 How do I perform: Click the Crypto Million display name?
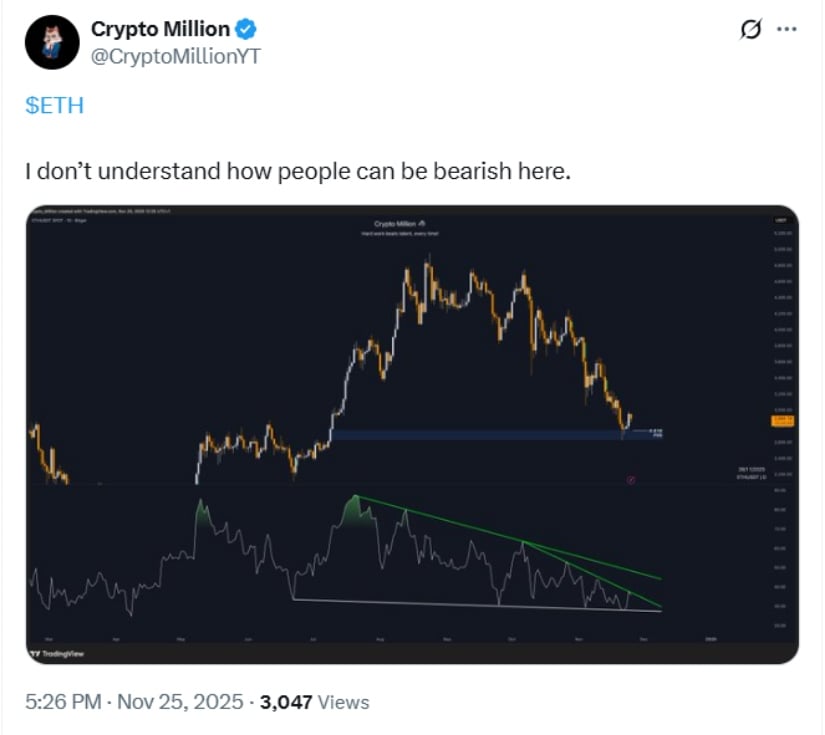pyautogui.click(x=161, y=28)
